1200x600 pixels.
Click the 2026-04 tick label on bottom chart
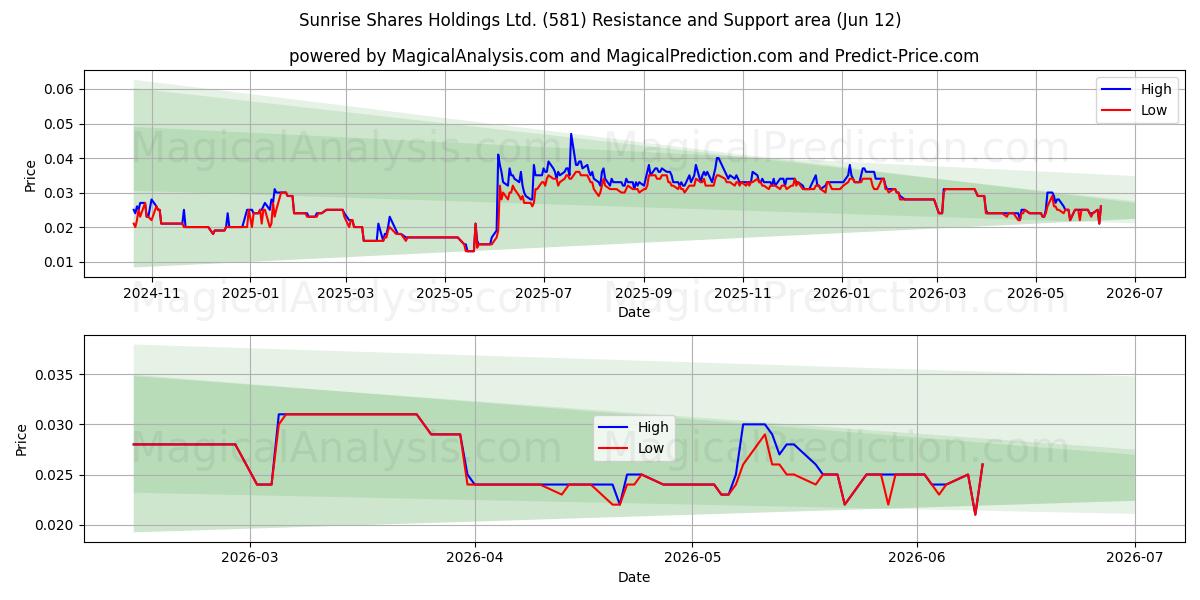pos(474,559)
